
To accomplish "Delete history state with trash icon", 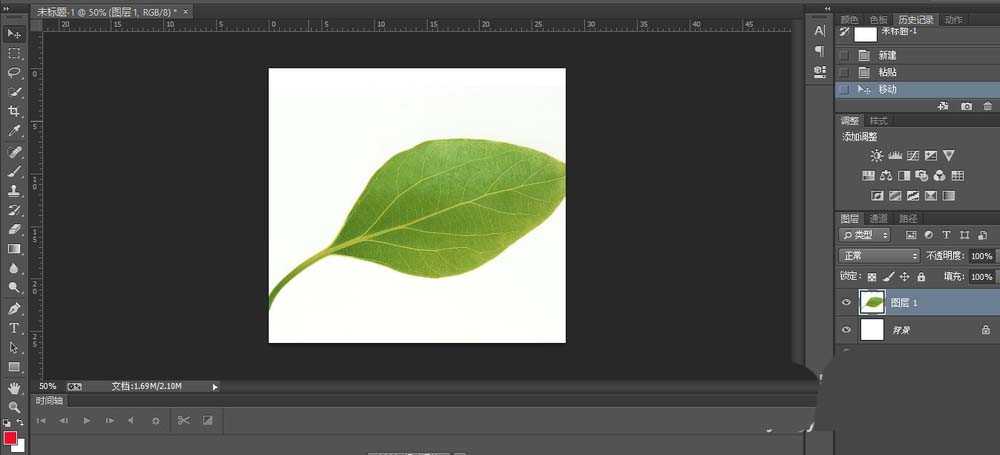I will pos(988,106).
